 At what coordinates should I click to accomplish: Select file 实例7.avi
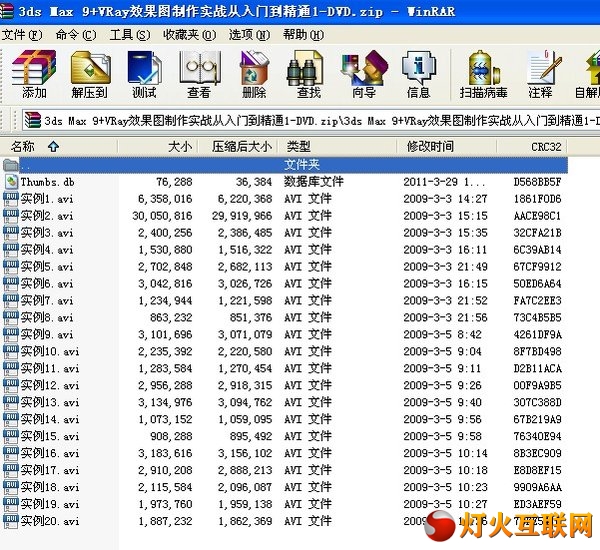[x=47, y=300]
